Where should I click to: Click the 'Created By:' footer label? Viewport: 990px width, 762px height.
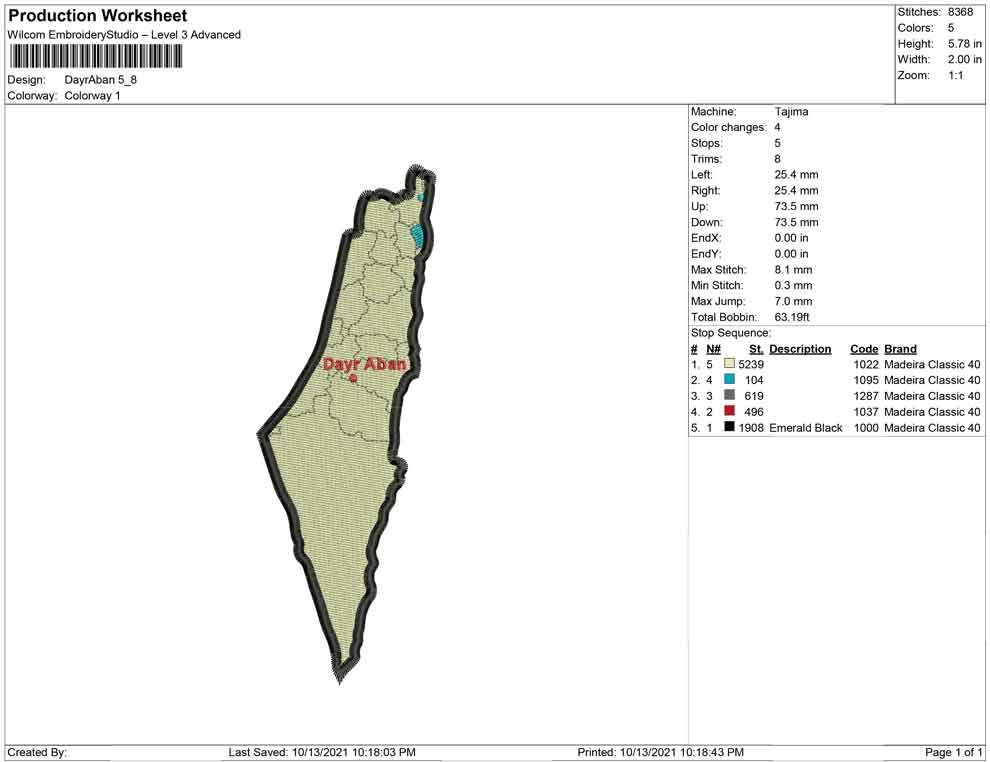coord(37,752)
